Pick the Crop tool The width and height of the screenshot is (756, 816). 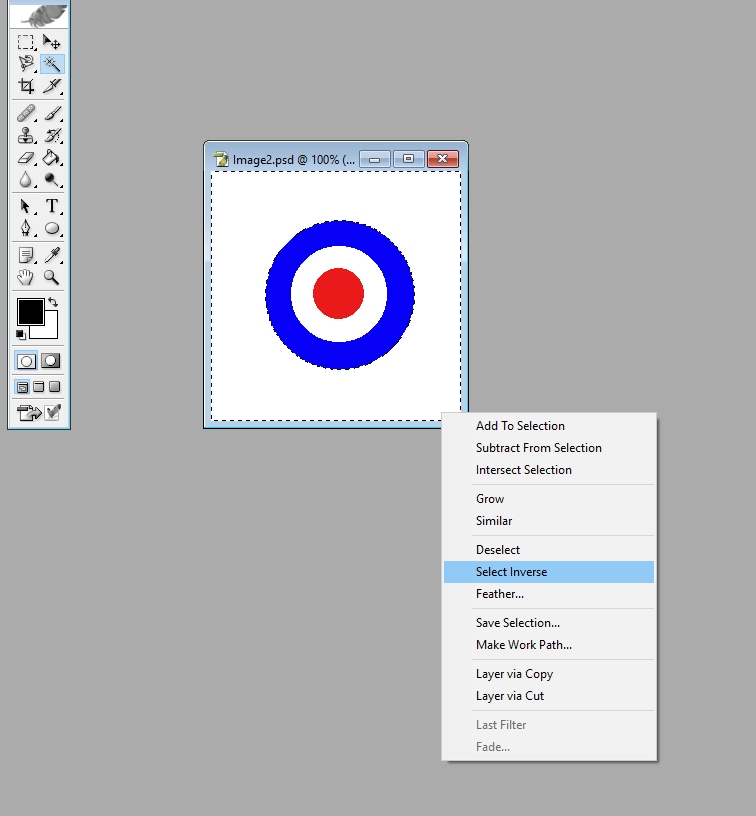pos(25,86)
